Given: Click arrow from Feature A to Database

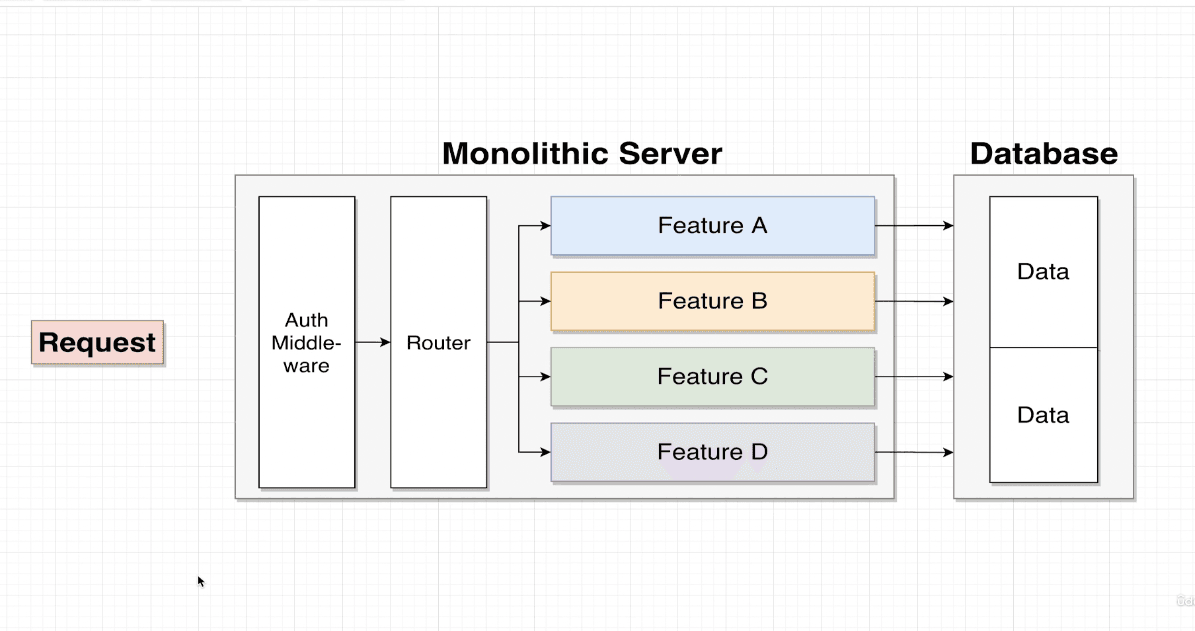Looking at the screenshot, I should point(914,226).
